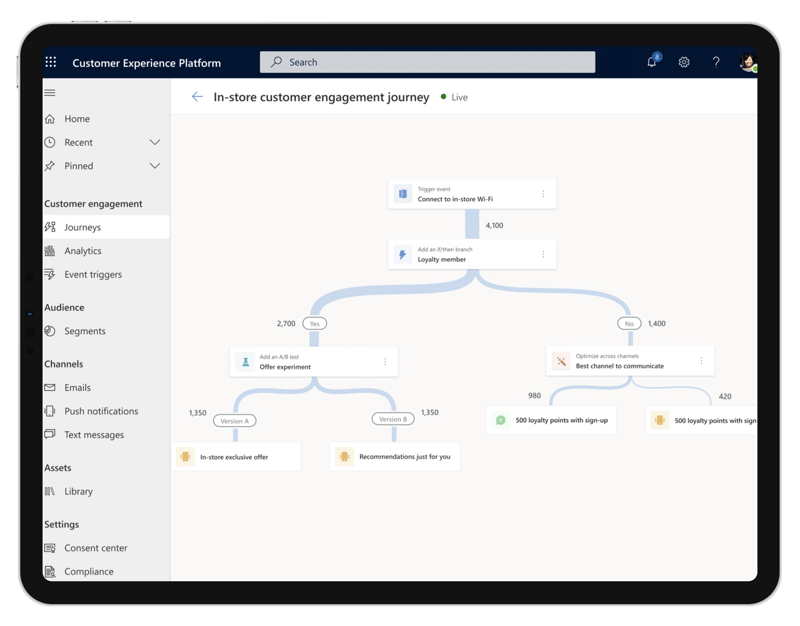Click the 1,400 count label

tap(657, 323)
